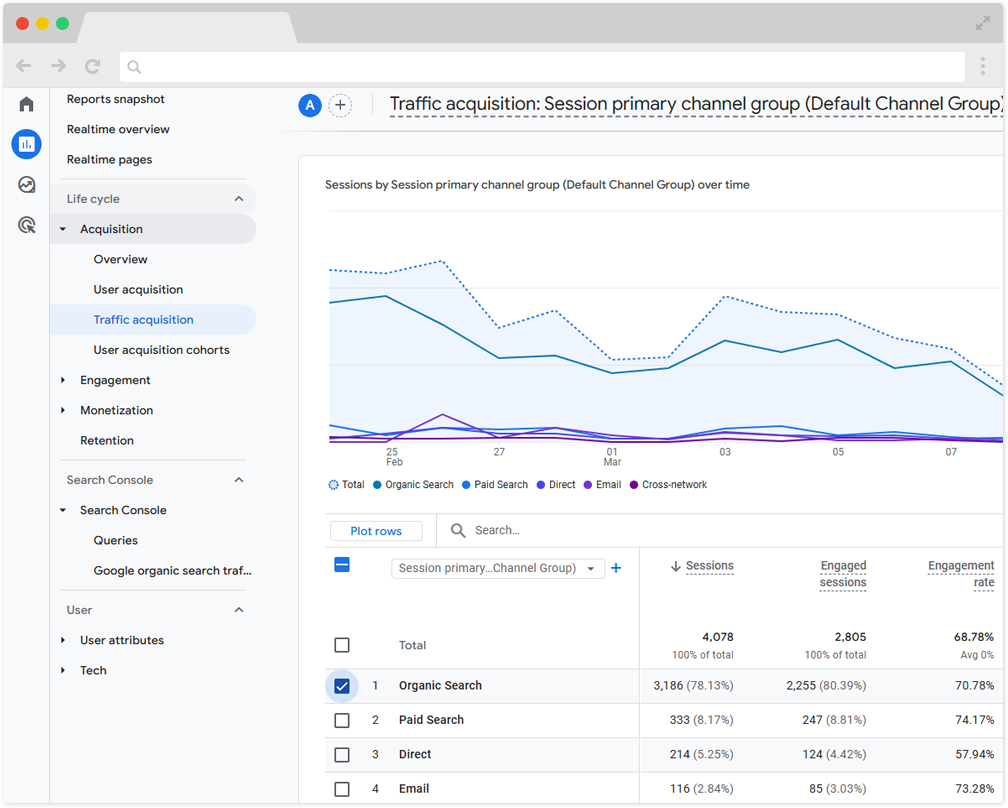1008x808 pixels.
Task: Open Google organic search traffic report
Action: pyautogui.click(x=172, y=570)
